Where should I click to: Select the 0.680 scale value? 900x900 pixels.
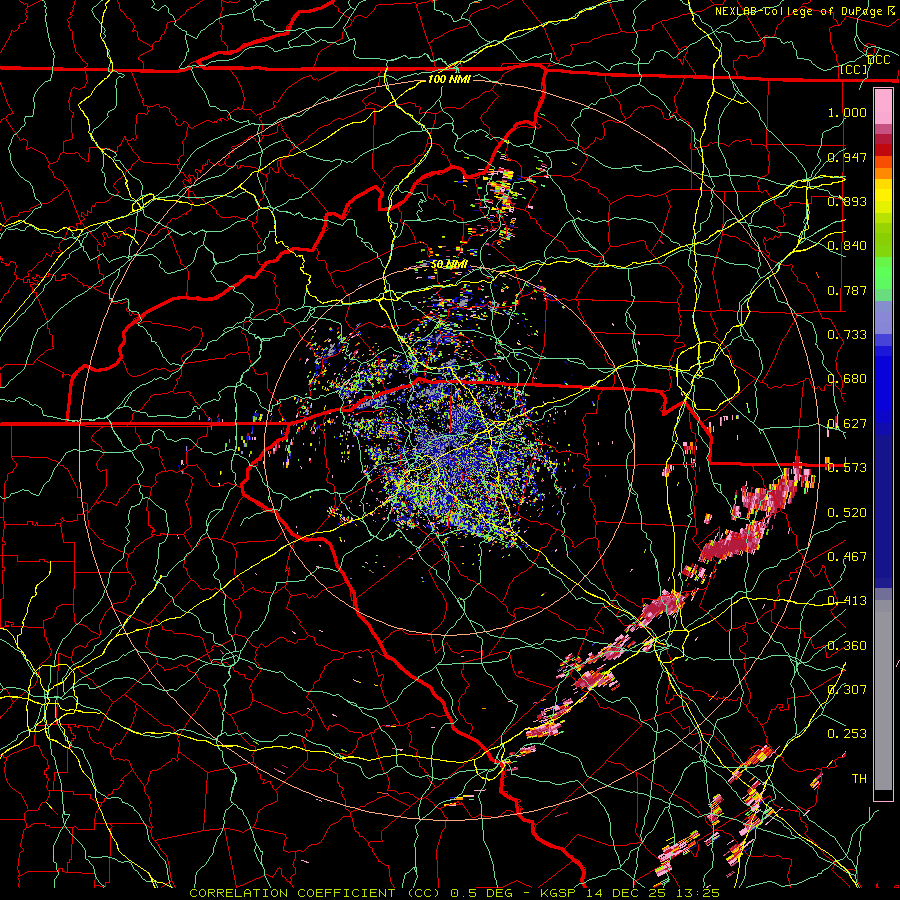click(x=847, y=378)
